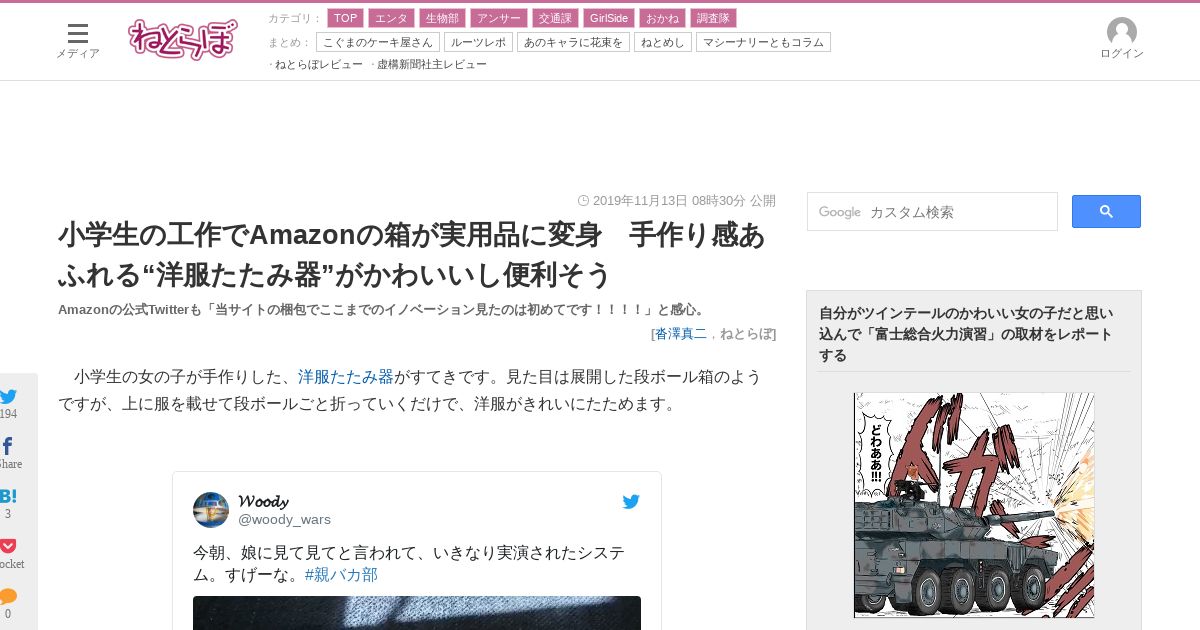Click the ねとらぼ logo
This screenshot has width=1200, height=630.
183,40
